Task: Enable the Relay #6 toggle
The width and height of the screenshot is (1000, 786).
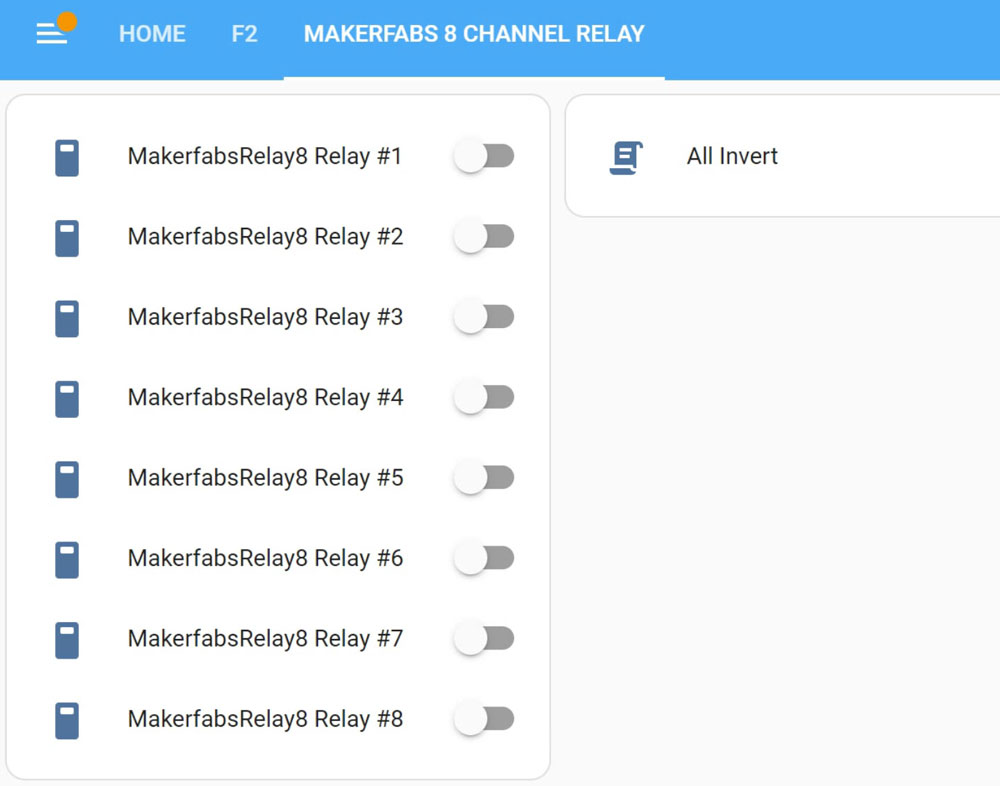Action: [484, 558]
